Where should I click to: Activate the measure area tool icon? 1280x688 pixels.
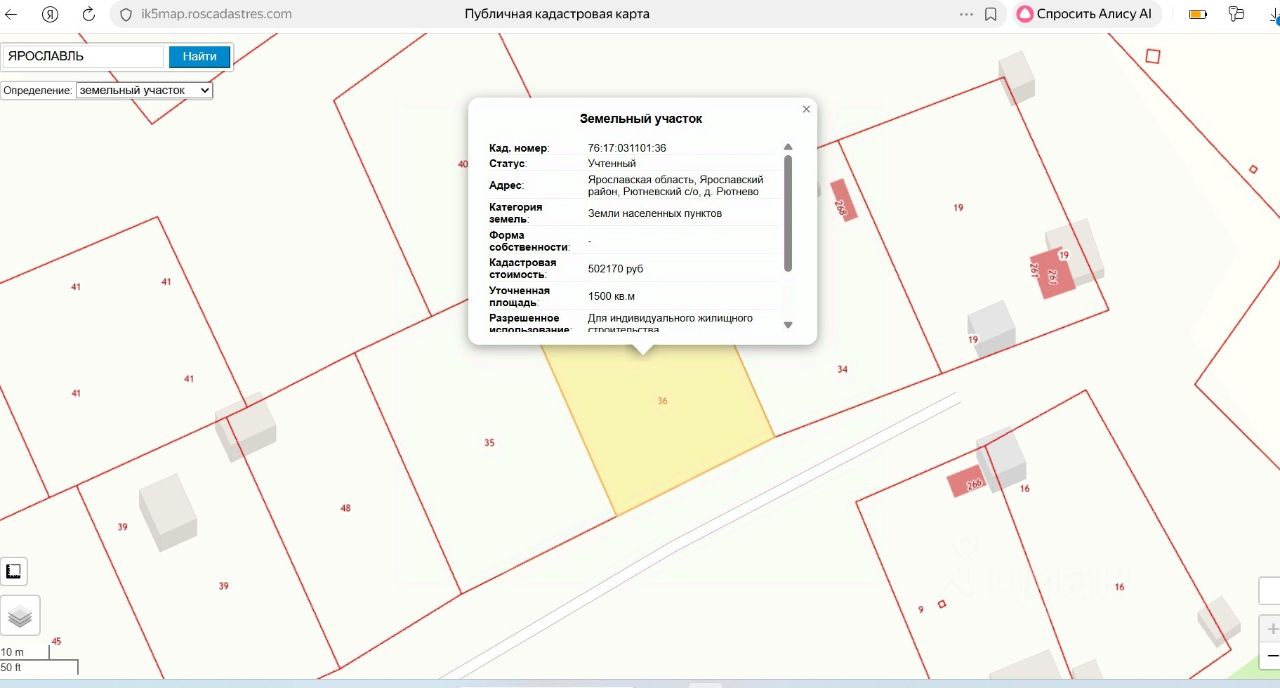click(14, 572)
